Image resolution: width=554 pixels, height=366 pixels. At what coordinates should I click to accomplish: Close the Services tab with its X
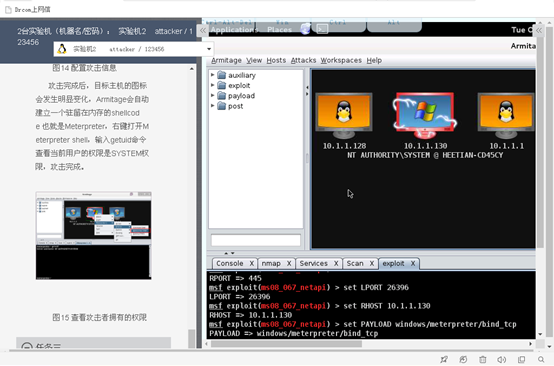(x=336, y=264)
